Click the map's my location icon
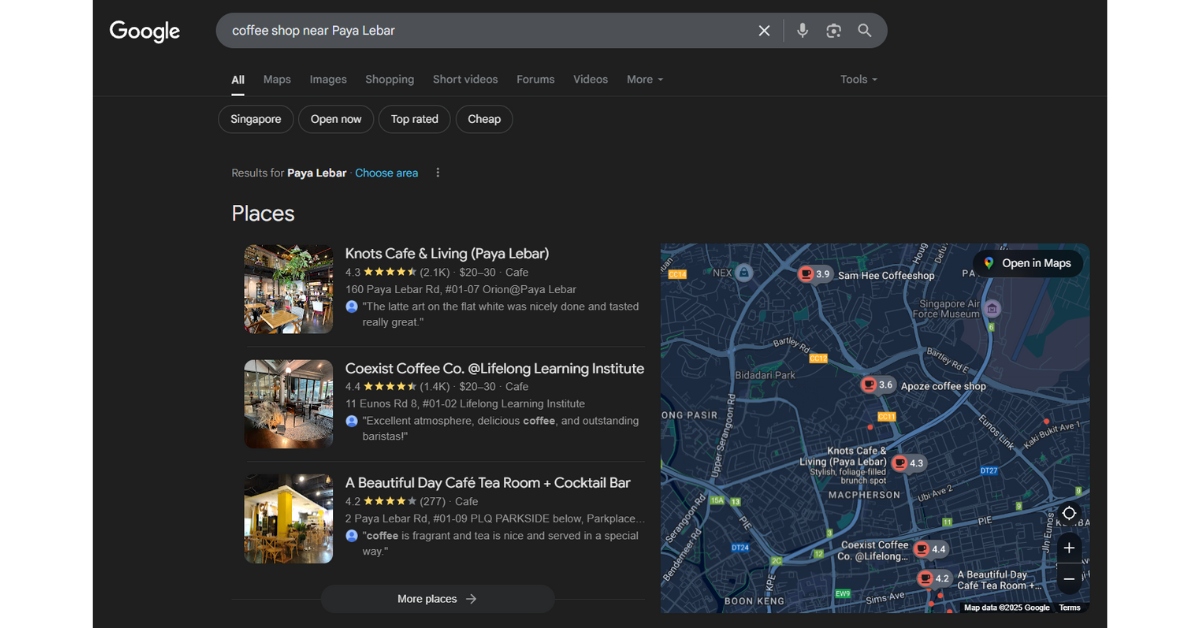Screen dimensions: 1200x628 [1069, 513]
